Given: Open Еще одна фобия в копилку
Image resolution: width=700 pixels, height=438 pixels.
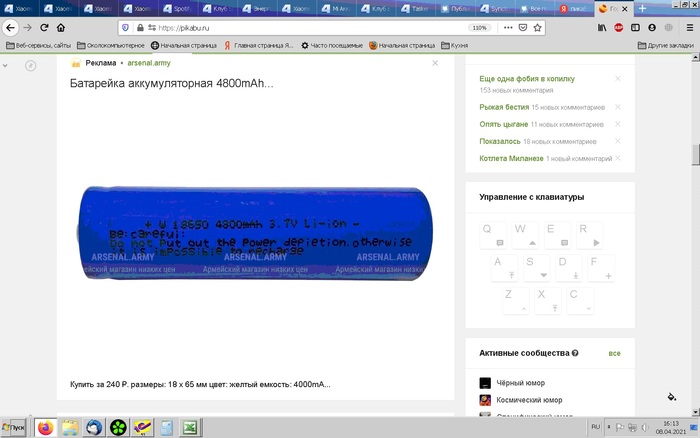Looking at the screenshot, I should 527,79.
